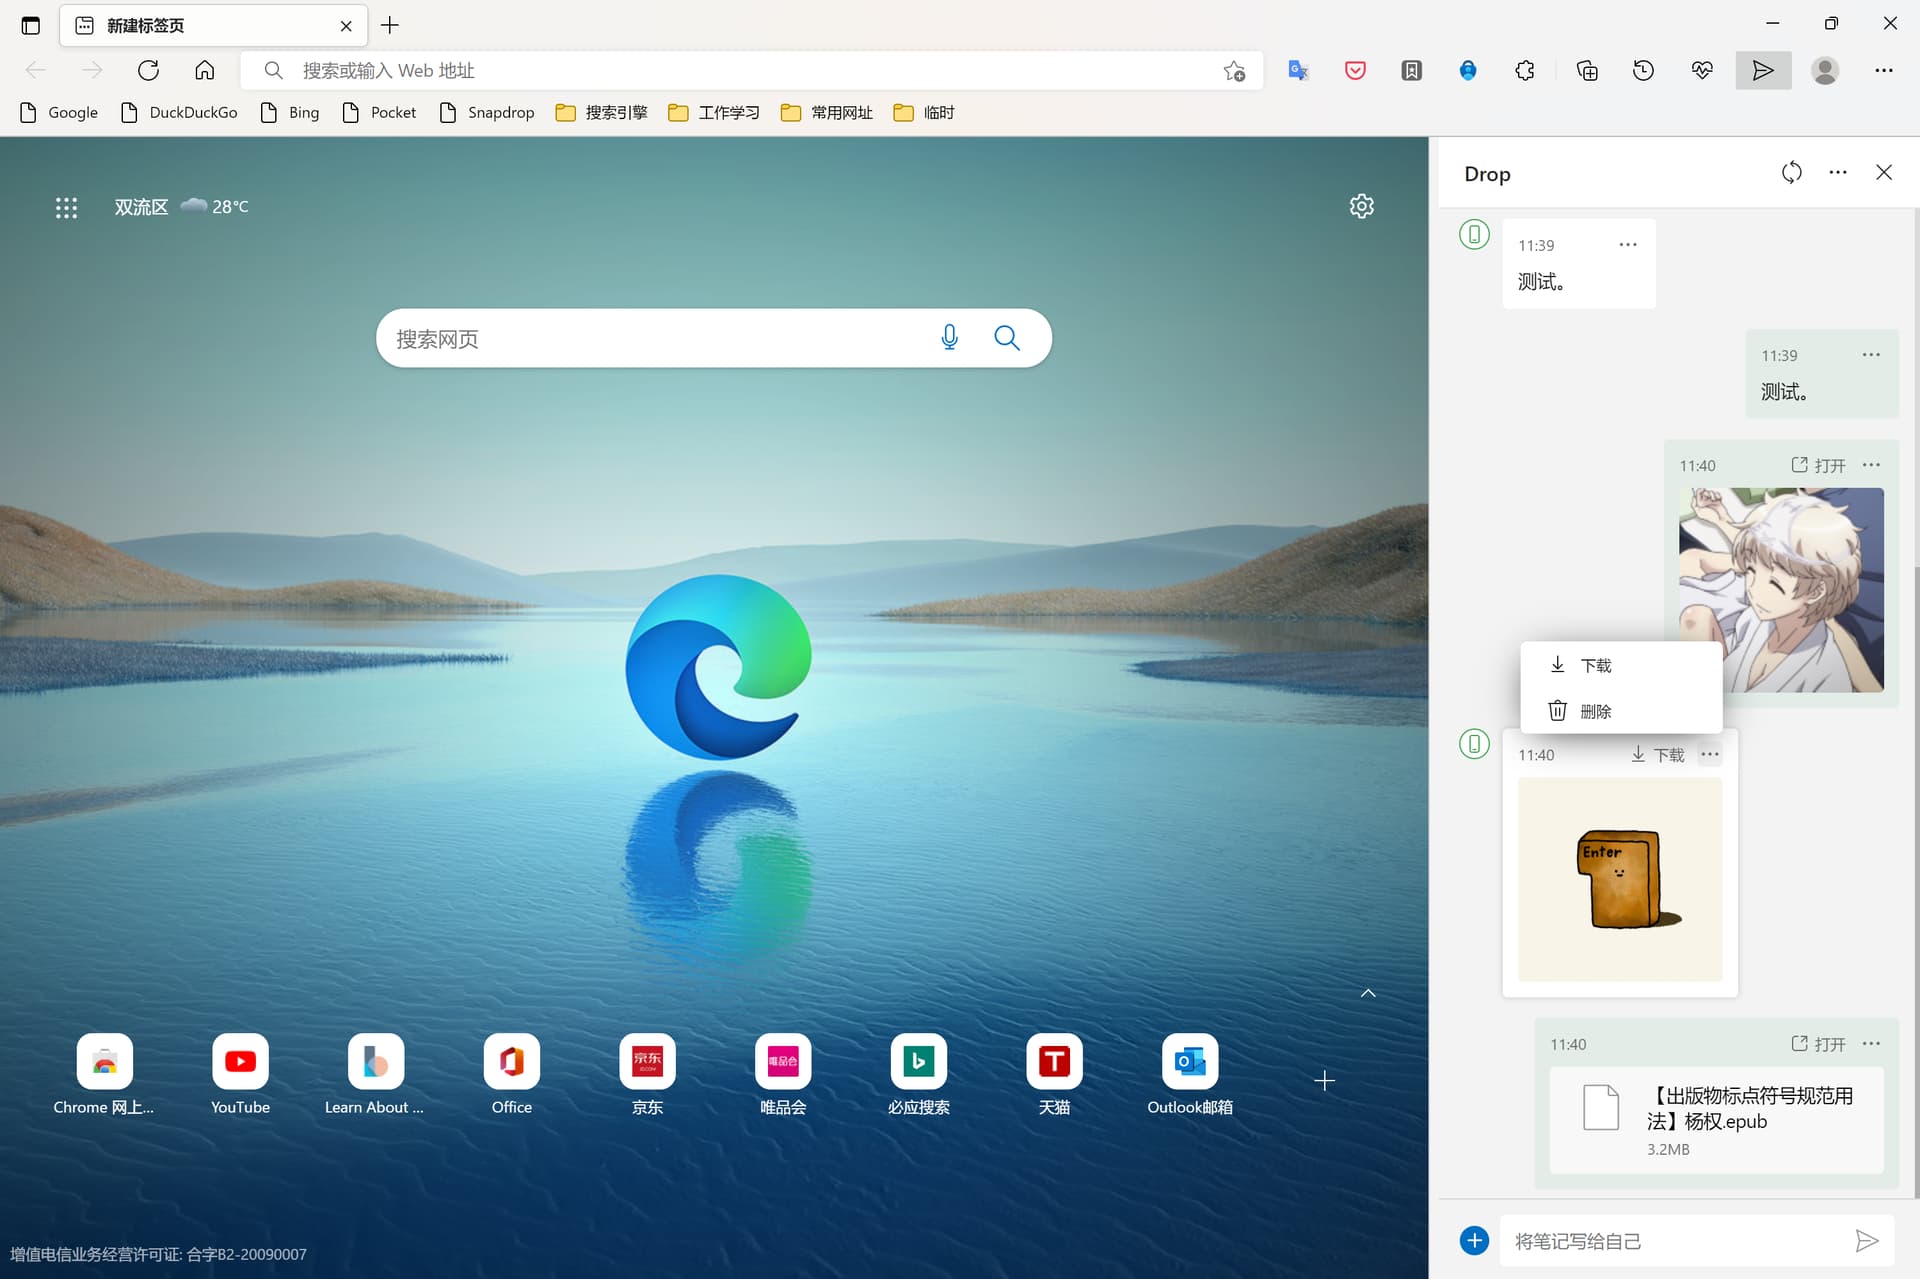Collapse quick links with chevron arrow
The width and height of the screenshot is (1920, 1279).
point(1368,993)
